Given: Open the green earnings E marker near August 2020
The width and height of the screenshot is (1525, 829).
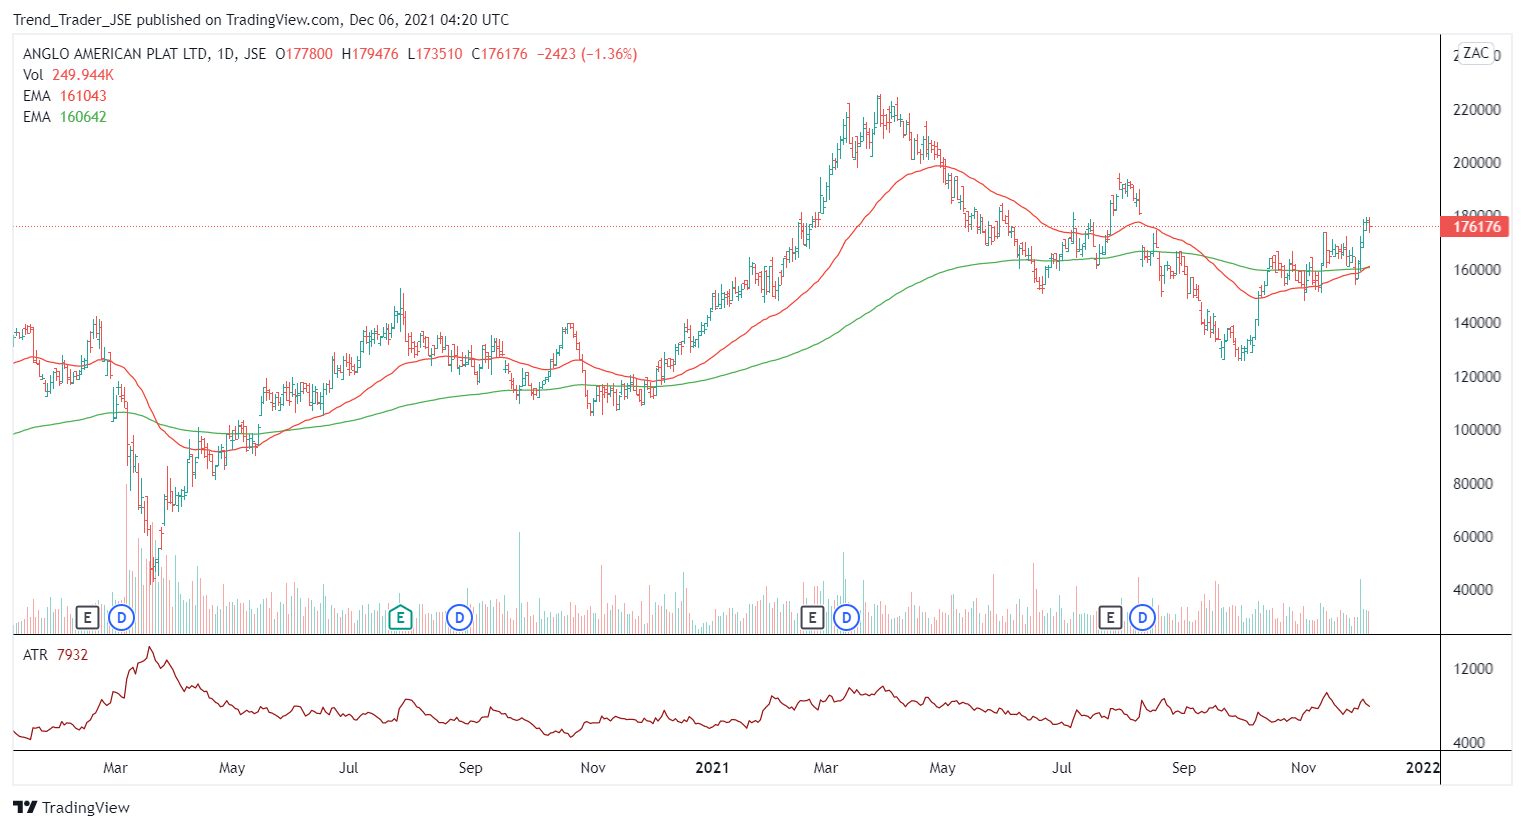Looking at the screenshot, I should coord(400,617).
